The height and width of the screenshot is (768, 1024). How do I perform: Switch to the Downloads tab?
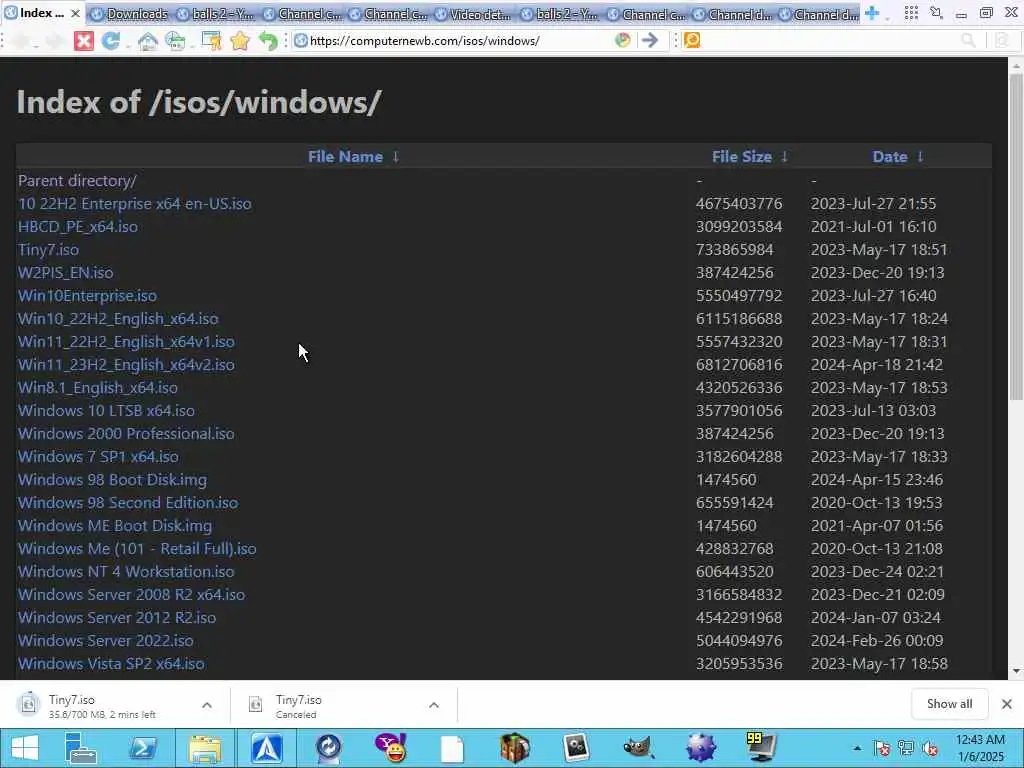tap(129, 14)
